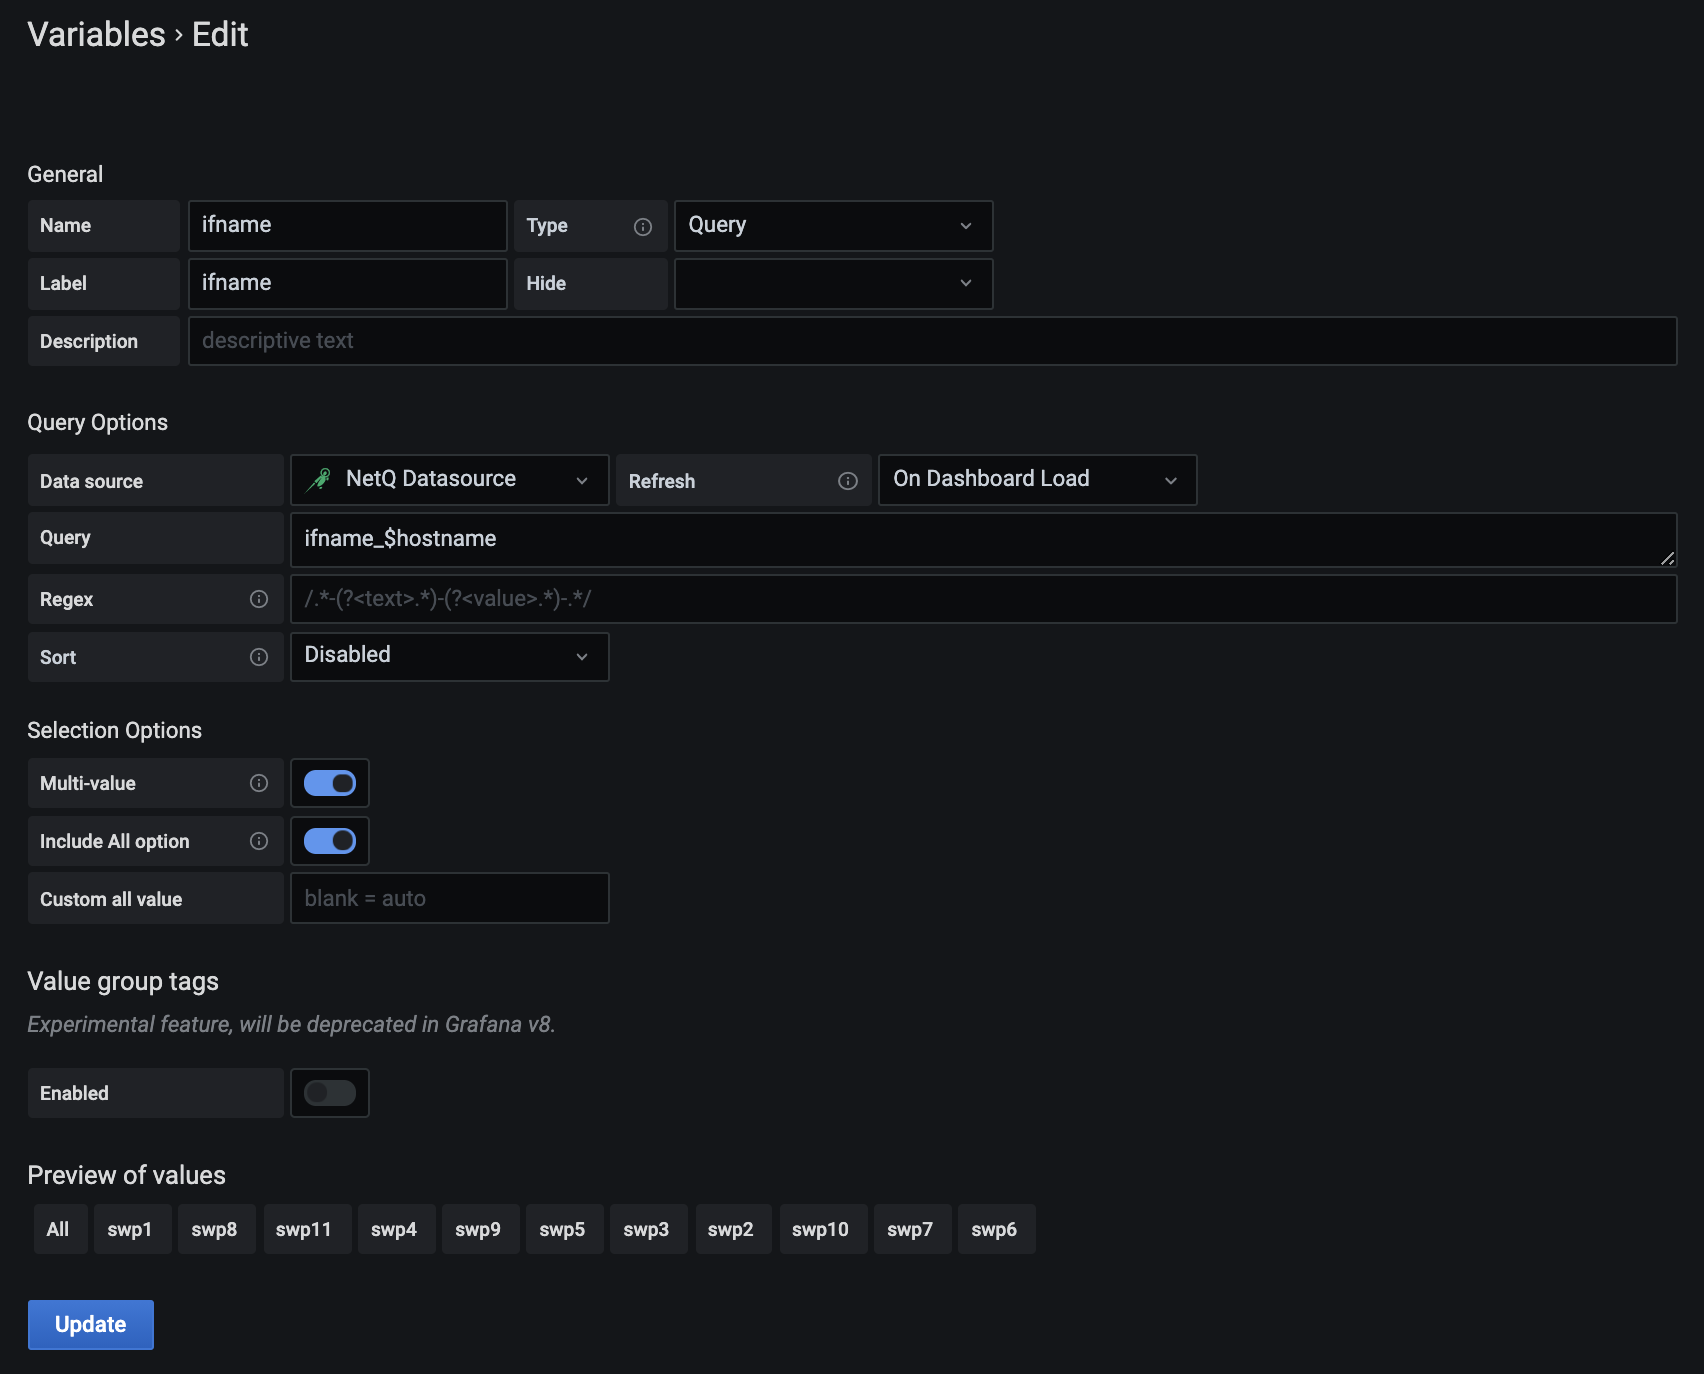Click the Include All option info icon
The image size is (1704, 1374).
(259, 841)
